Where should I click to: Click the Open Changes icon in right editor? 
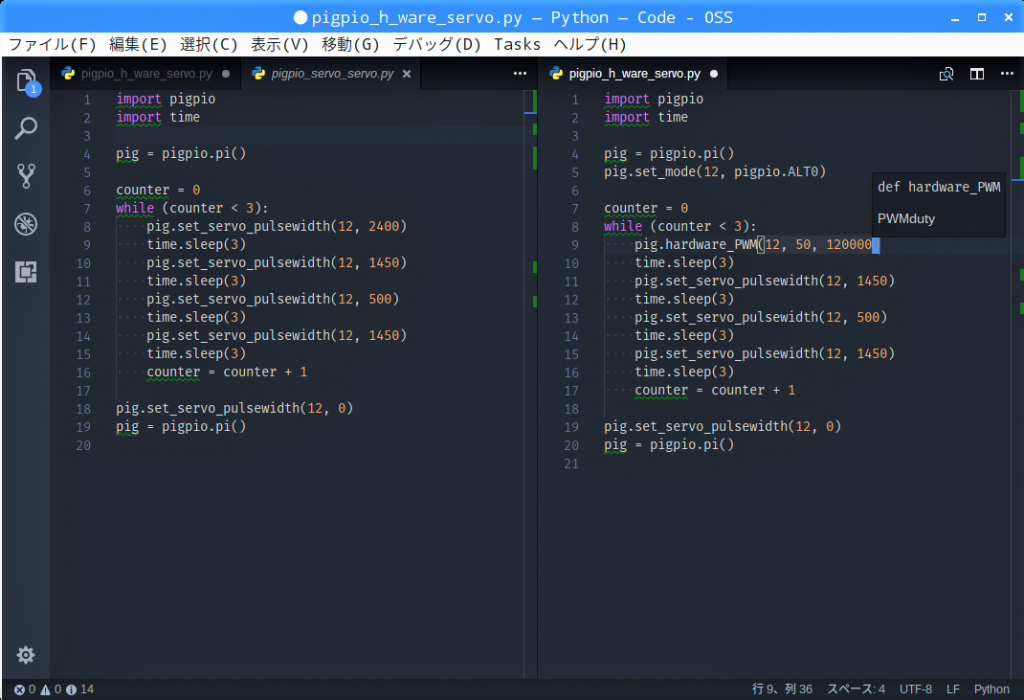(x=946, y=74)
